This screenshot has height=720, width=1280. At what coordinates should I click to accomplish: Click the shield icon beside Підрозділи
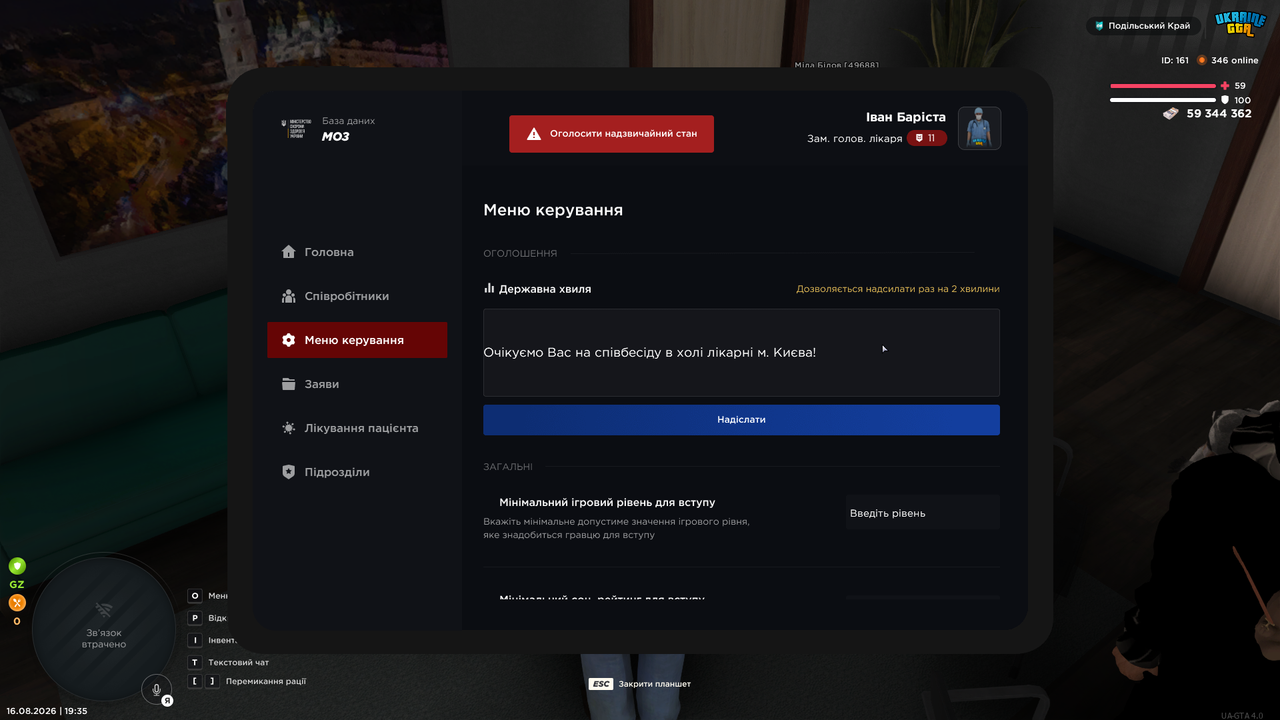(289, 472)
